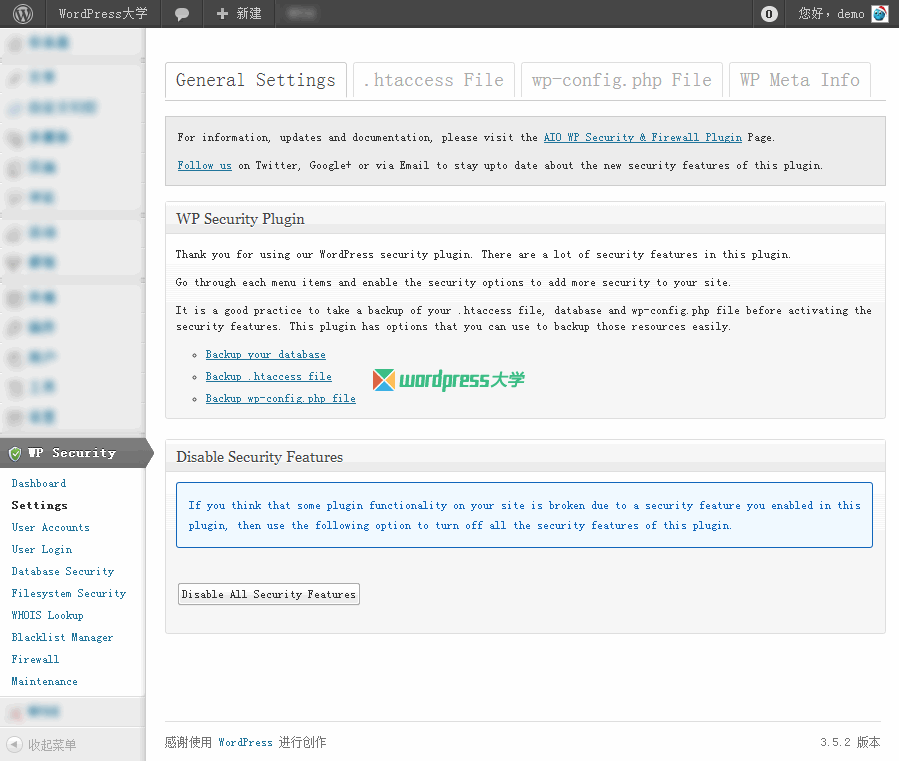This screenshot has width=899, height=761.
Task: Open the WP Meta Info tab
Action: (800, 80)
